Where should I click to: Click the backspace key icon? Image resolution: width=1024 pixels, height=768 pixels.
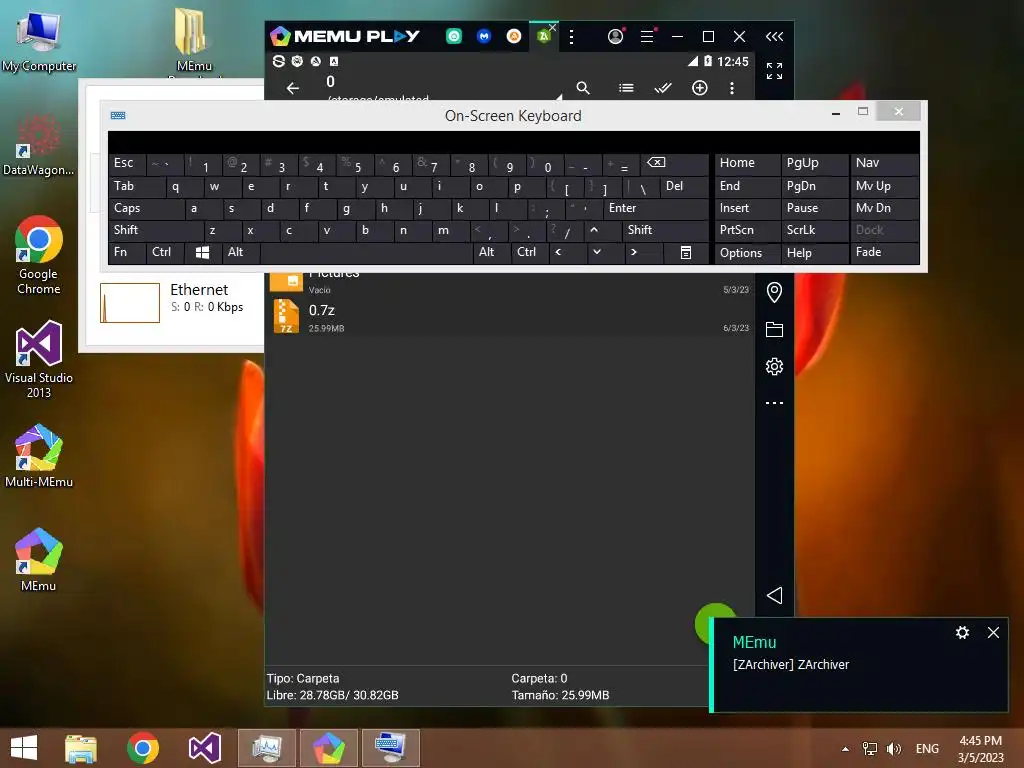click(x=675, y=163)
